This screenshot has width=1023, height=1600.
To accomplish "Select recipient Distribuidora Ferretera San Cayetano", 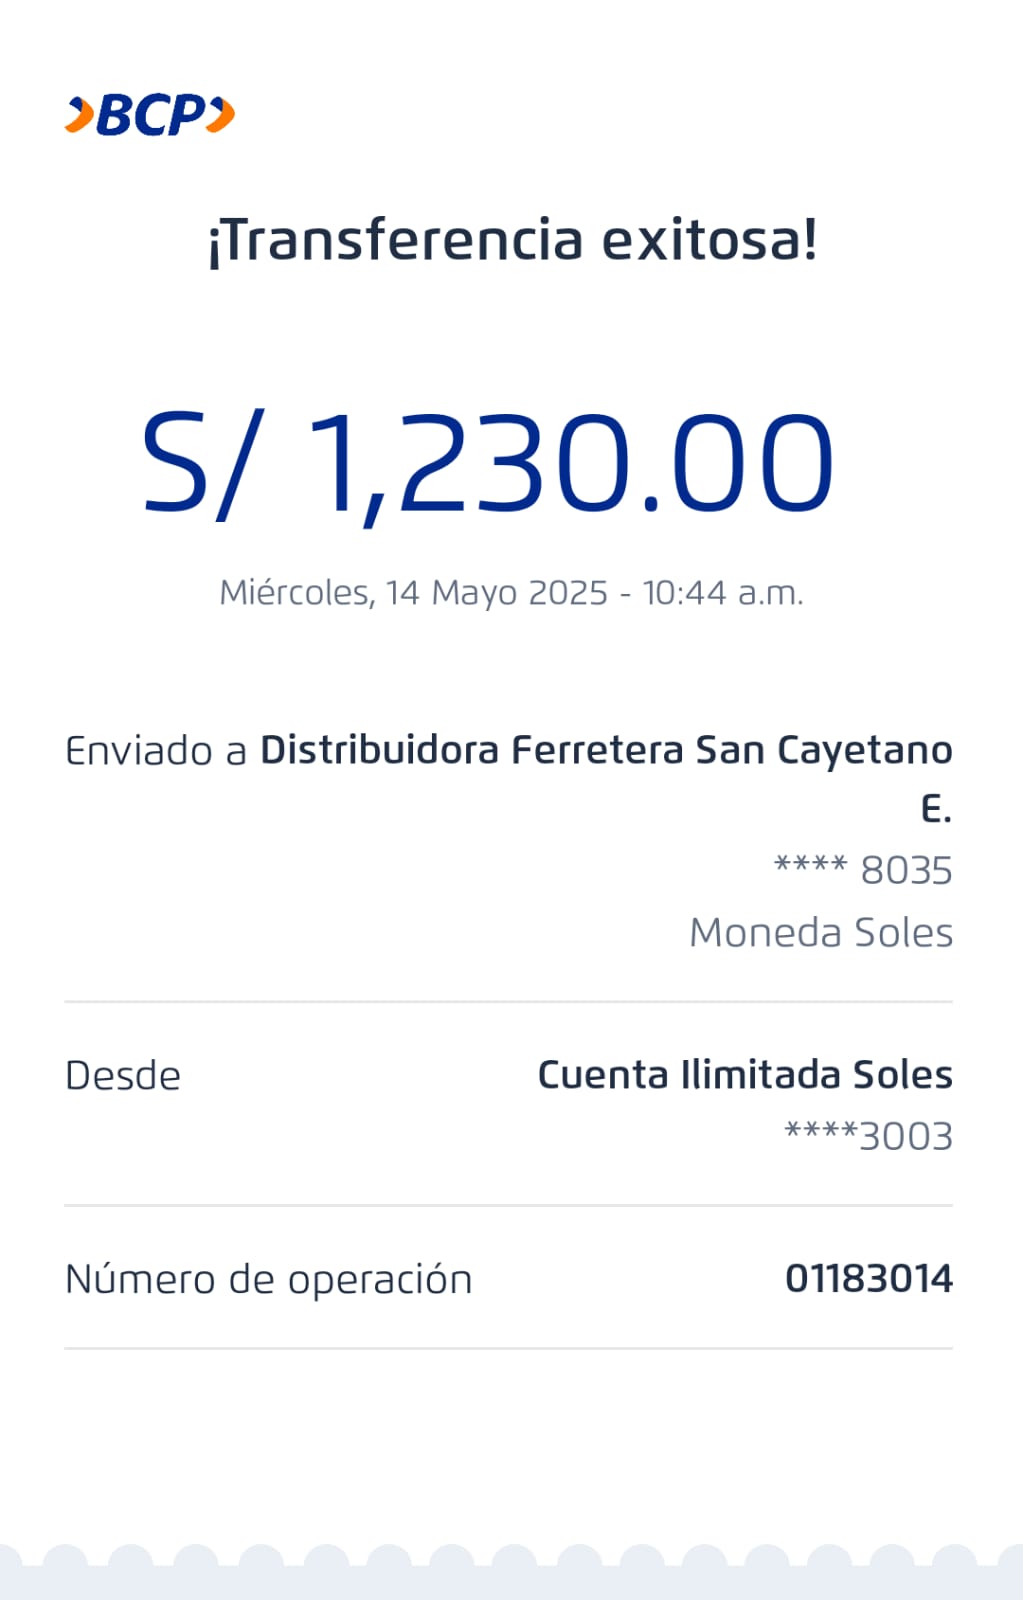I will [x=606, y=750].
